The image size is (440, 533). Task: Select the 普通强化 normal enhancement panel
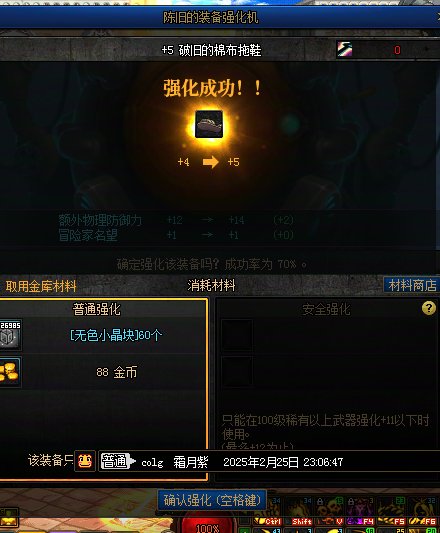pyautogui.click(x=102, y=389)
